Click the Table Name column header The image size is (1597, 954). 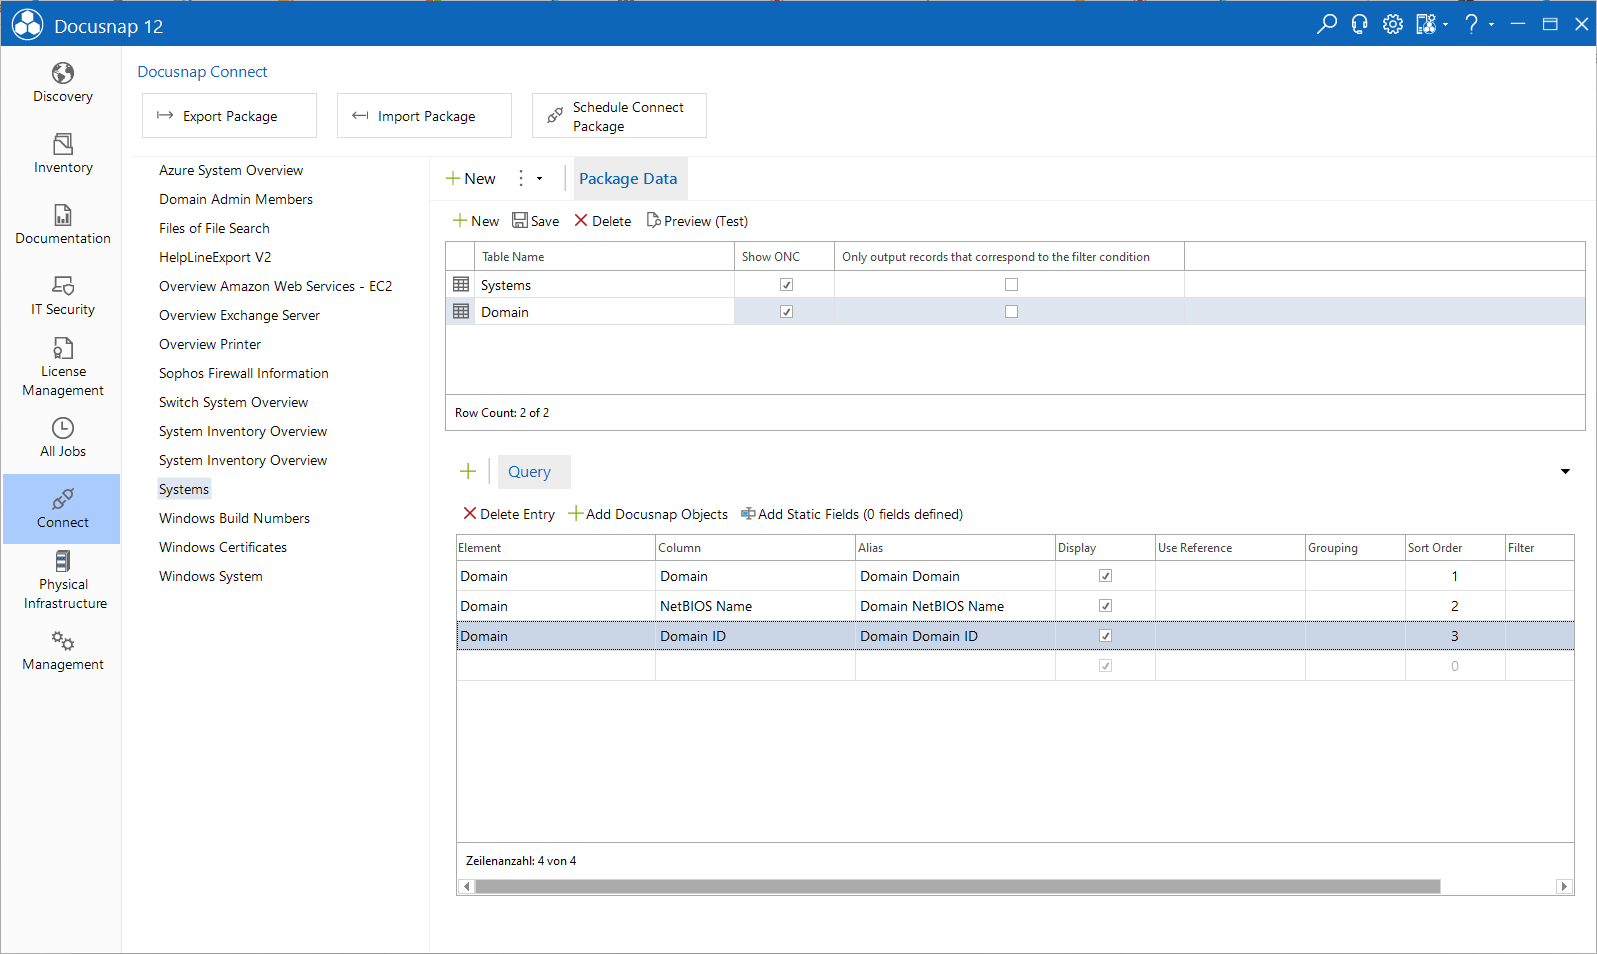[605, 257]
